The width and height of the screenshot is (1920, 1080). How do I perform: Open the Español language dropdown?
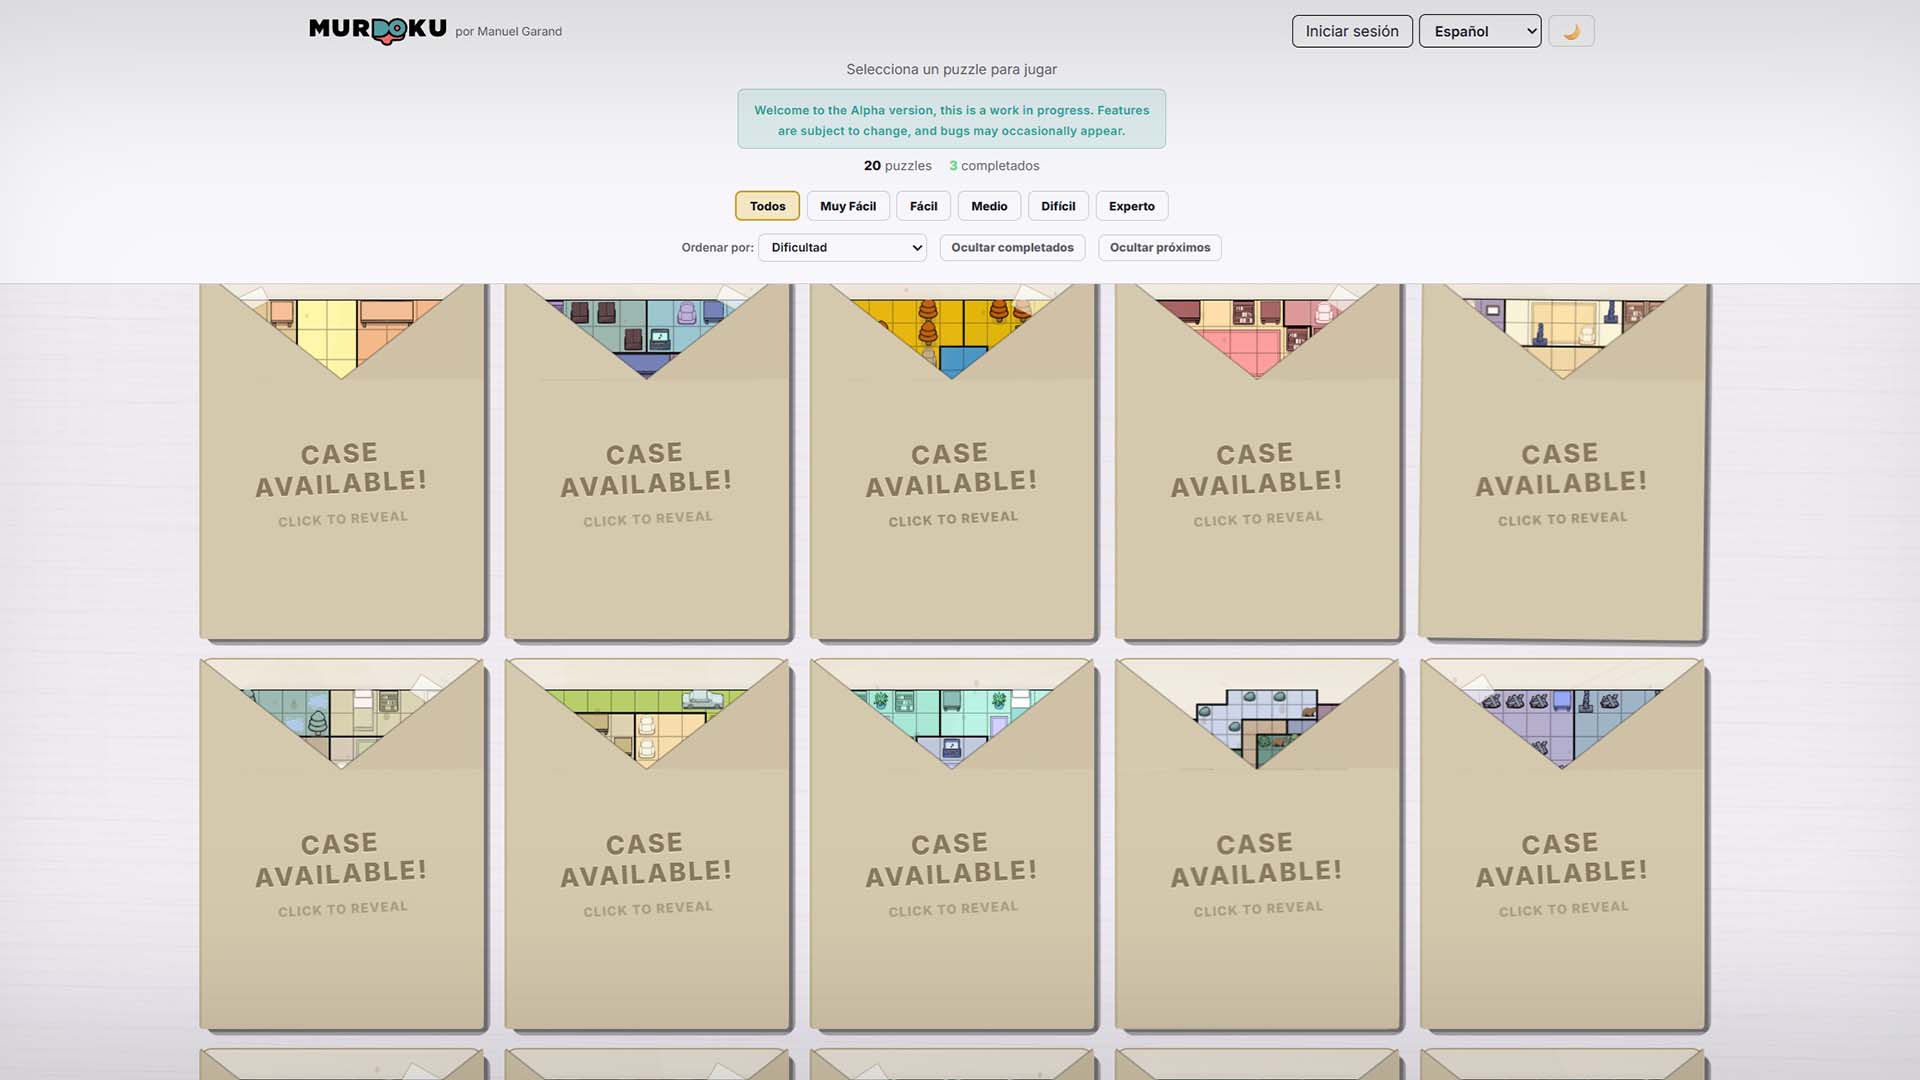(x=1480, y=31)
